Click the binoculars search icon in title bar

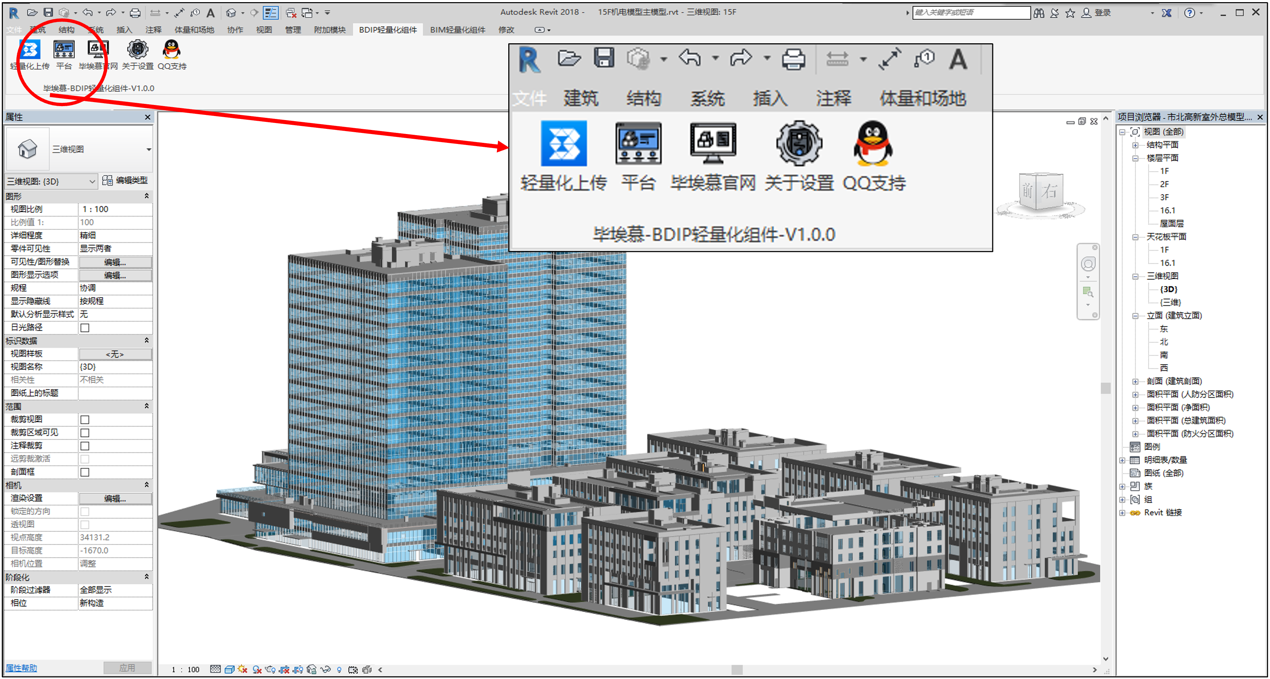tap(1039, 13)
